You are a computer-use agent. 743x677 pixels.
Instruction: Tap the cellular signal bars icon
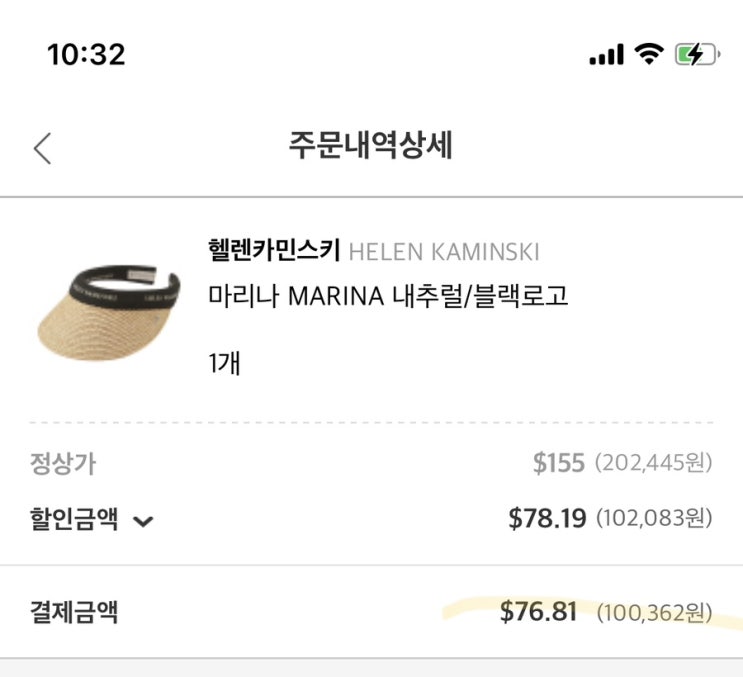(x=607, y=56)
